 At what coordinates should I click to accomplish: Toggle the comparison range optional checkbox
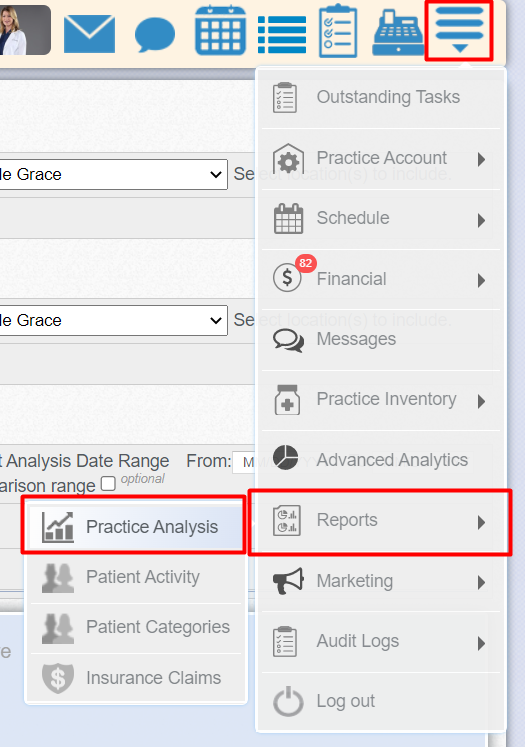click(x=108, y=484)
